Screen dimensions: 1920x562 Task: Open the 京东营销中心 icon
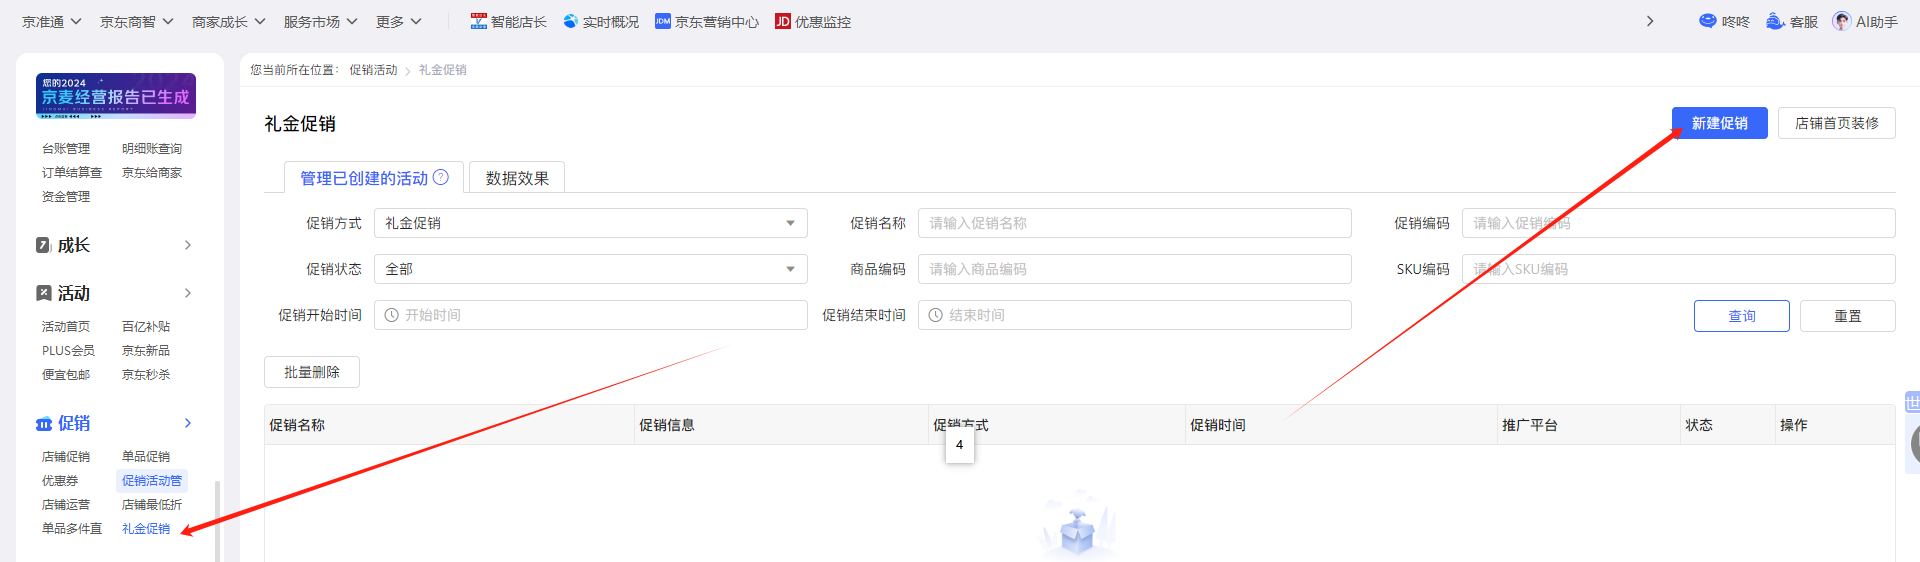[x=663, y=21]
